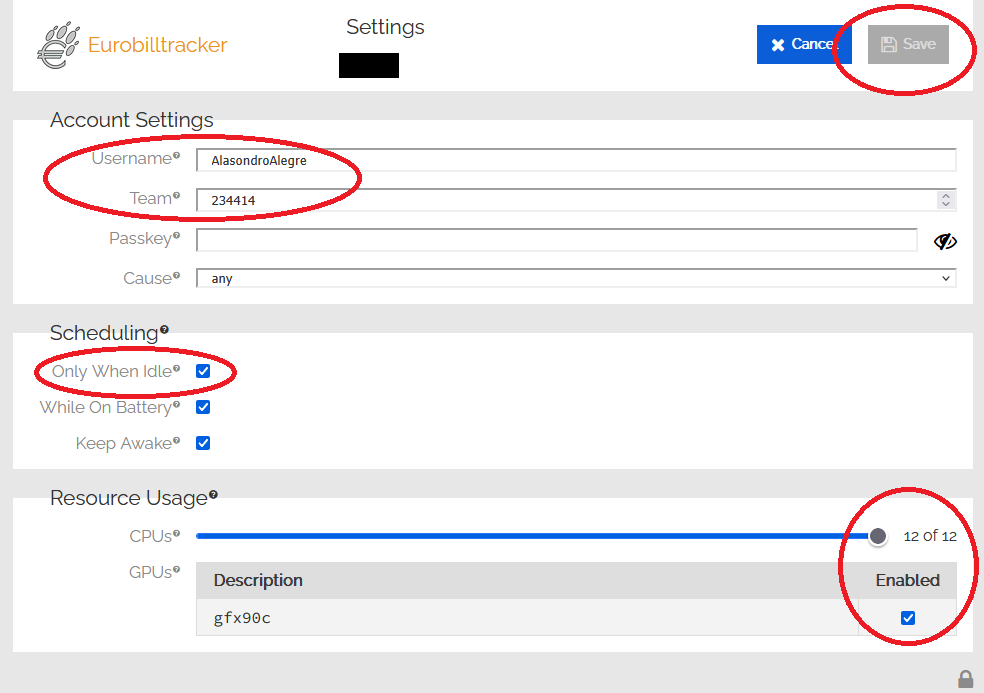Show help for While On Battery
984x693 pixels.
(x=176, y=405)
